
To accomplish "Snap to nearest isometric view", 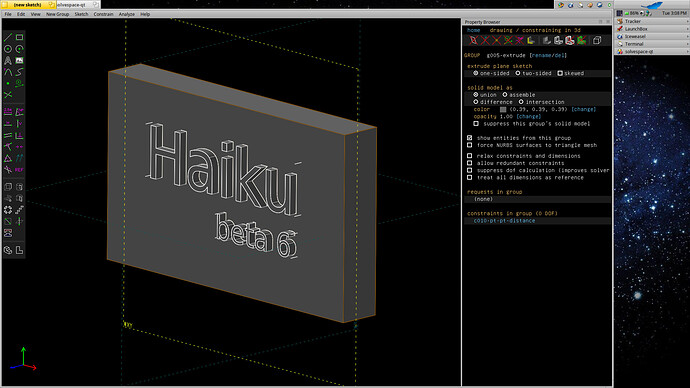I will [8, 250].
